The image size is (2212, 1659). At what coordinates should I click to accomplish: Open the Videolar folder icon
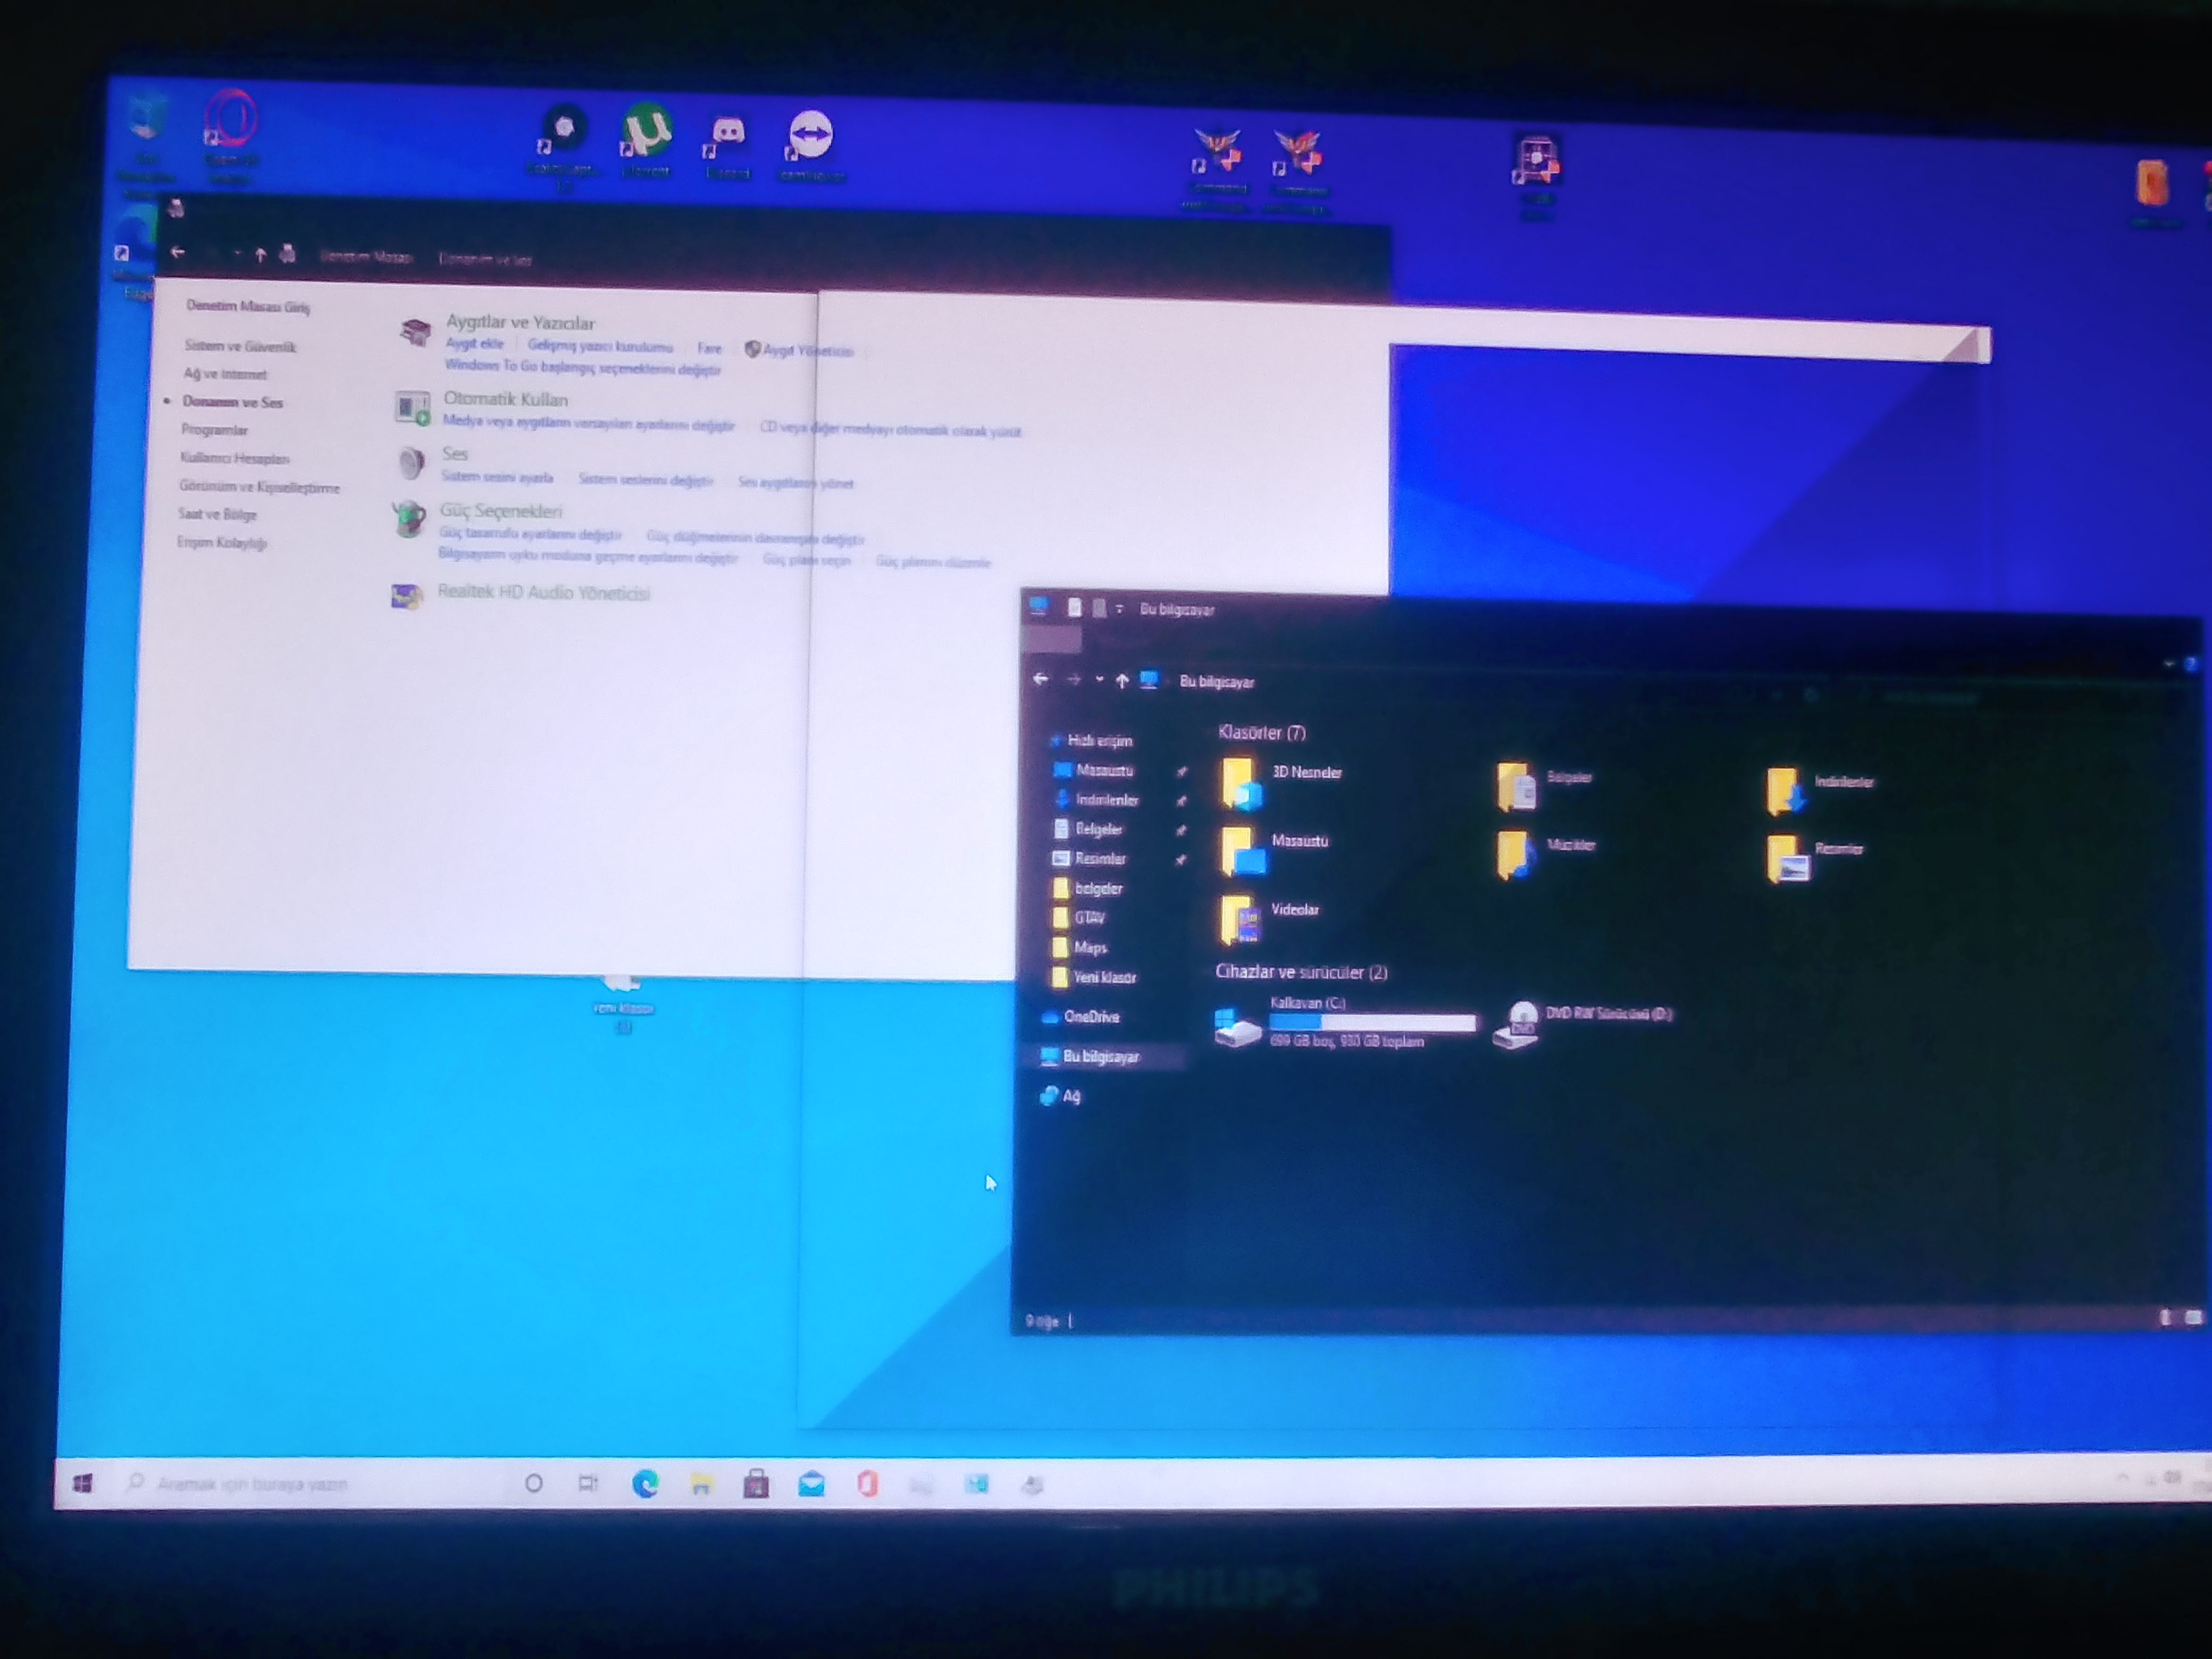point(1239,918)
